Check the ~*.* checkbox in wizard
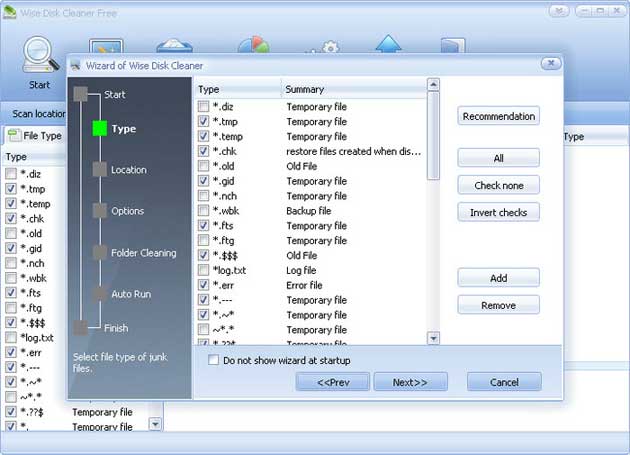This screenshot has height=455, width=630. click(203, 329)
